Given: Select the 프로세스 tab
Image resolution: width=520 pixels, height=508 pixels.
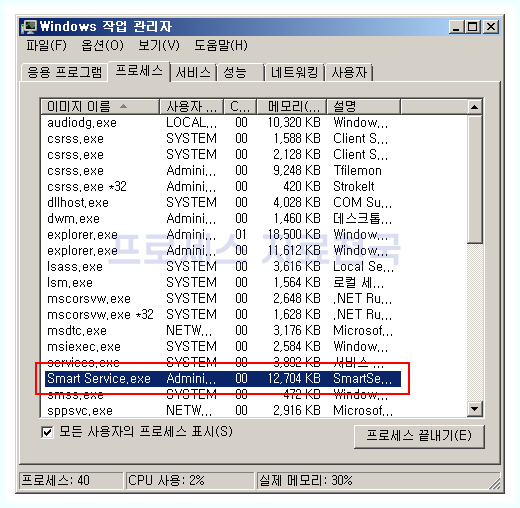Looking at the screenshot, I should click(x=139, y=71).
